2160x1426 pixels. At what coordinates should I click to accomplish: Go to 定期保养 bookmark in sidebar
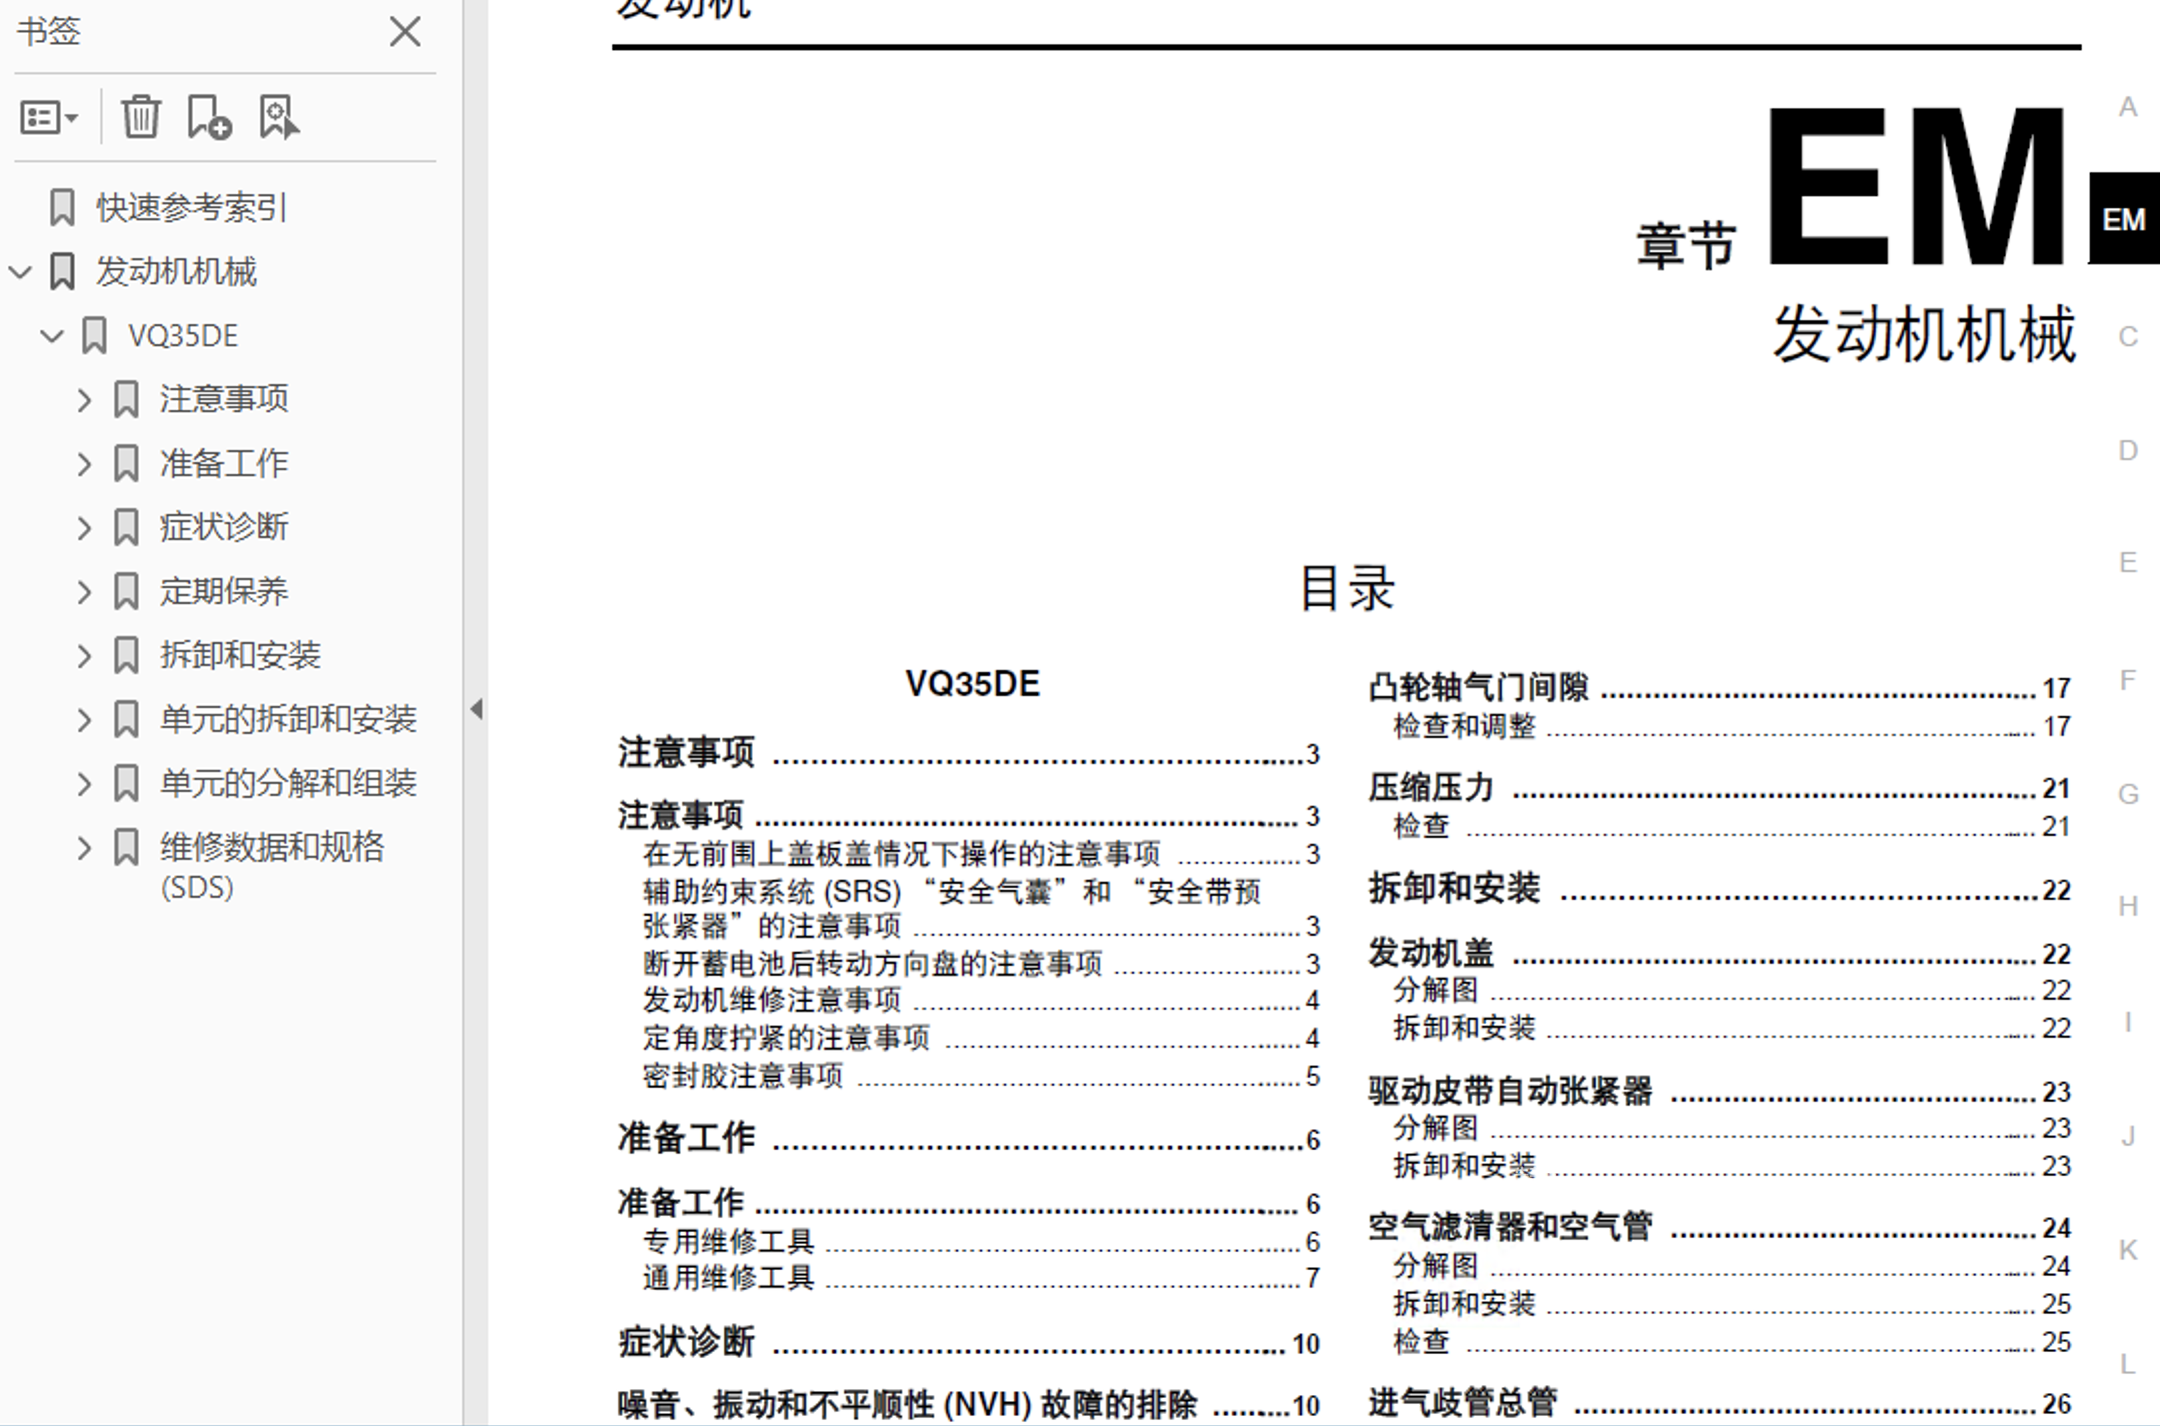[x=224, y=592]
